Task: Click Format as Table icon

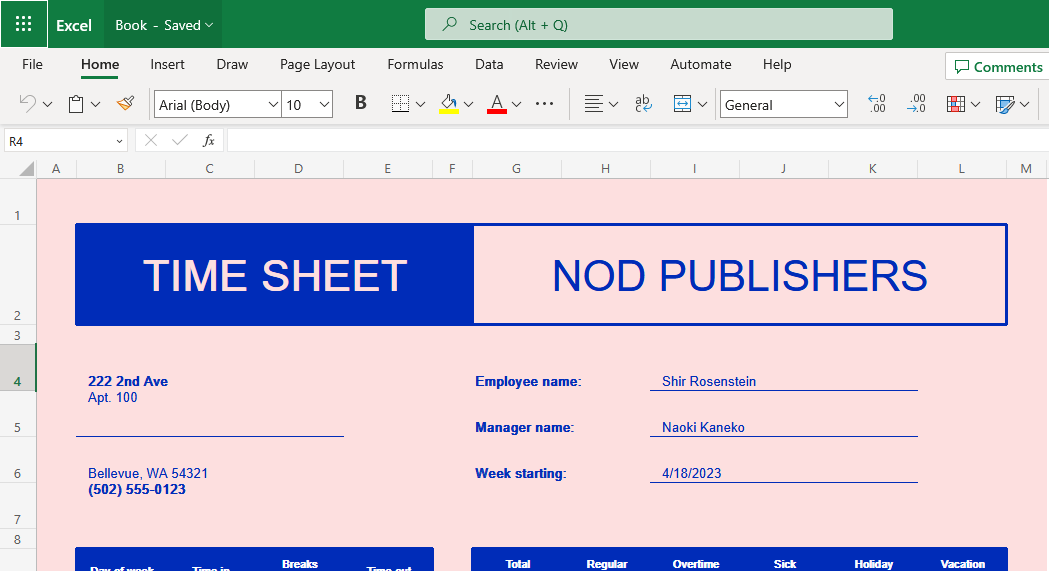Action: point(1005,104)
